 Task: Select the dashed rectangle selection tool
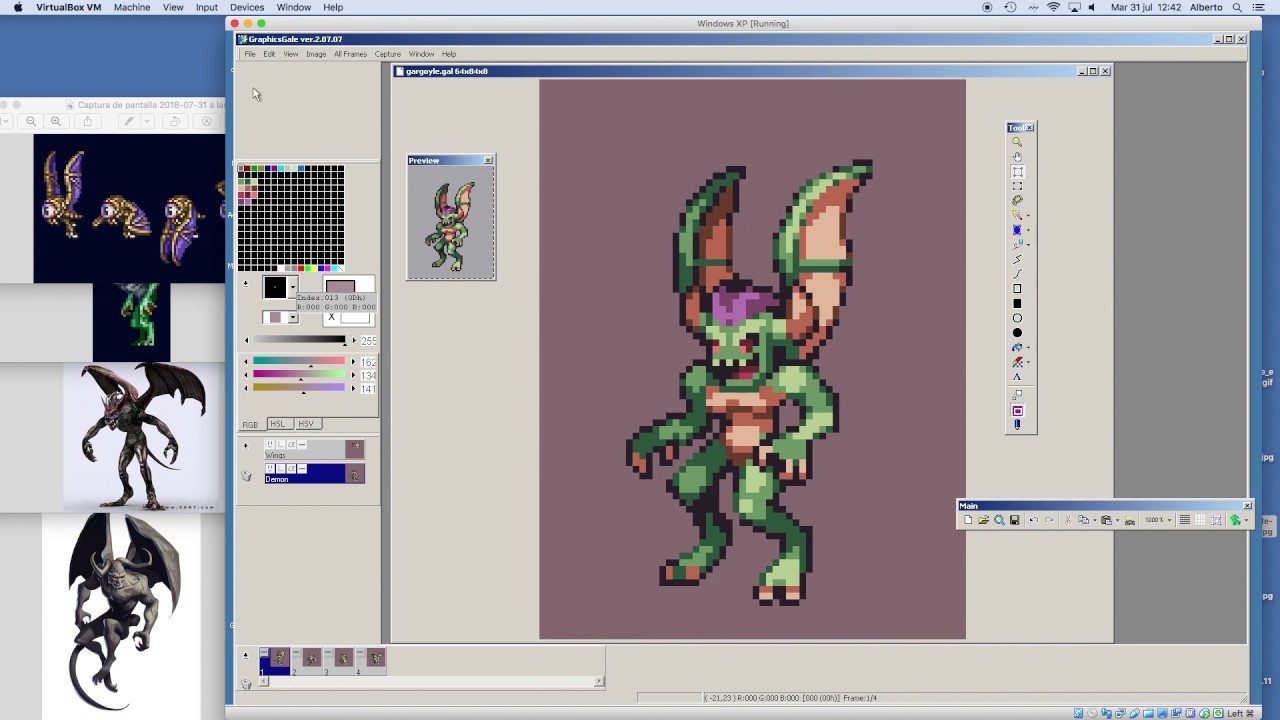[x=1017, y=186]
